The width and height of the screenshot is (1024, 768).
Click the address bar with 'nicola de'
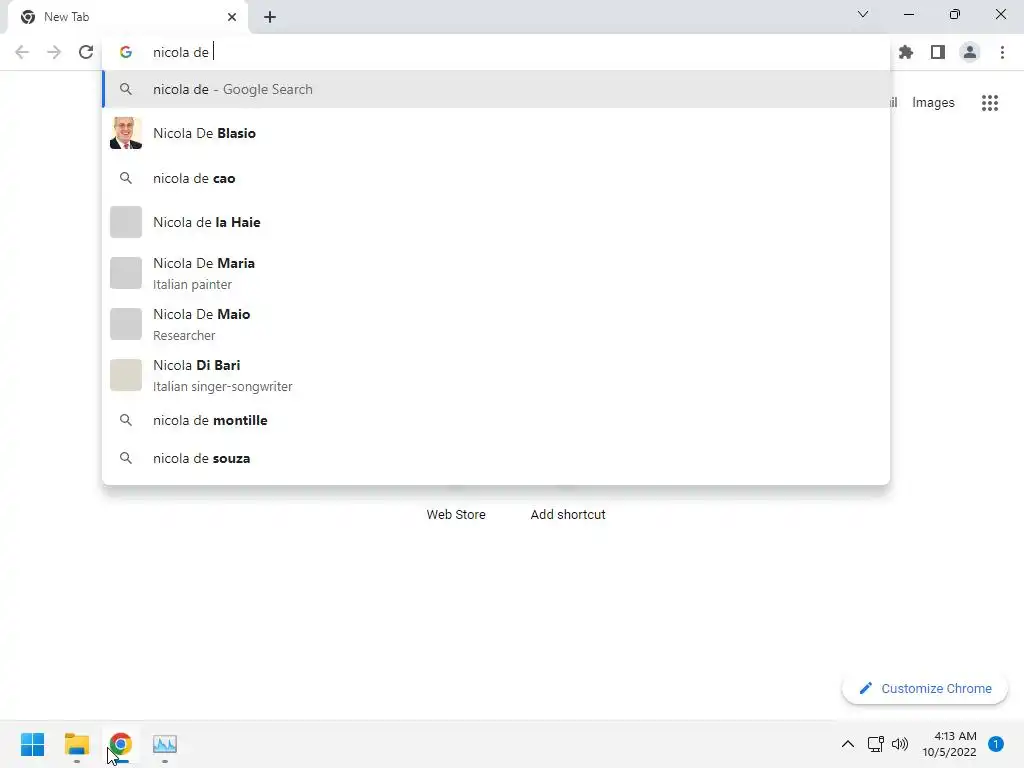coord(496,52)
